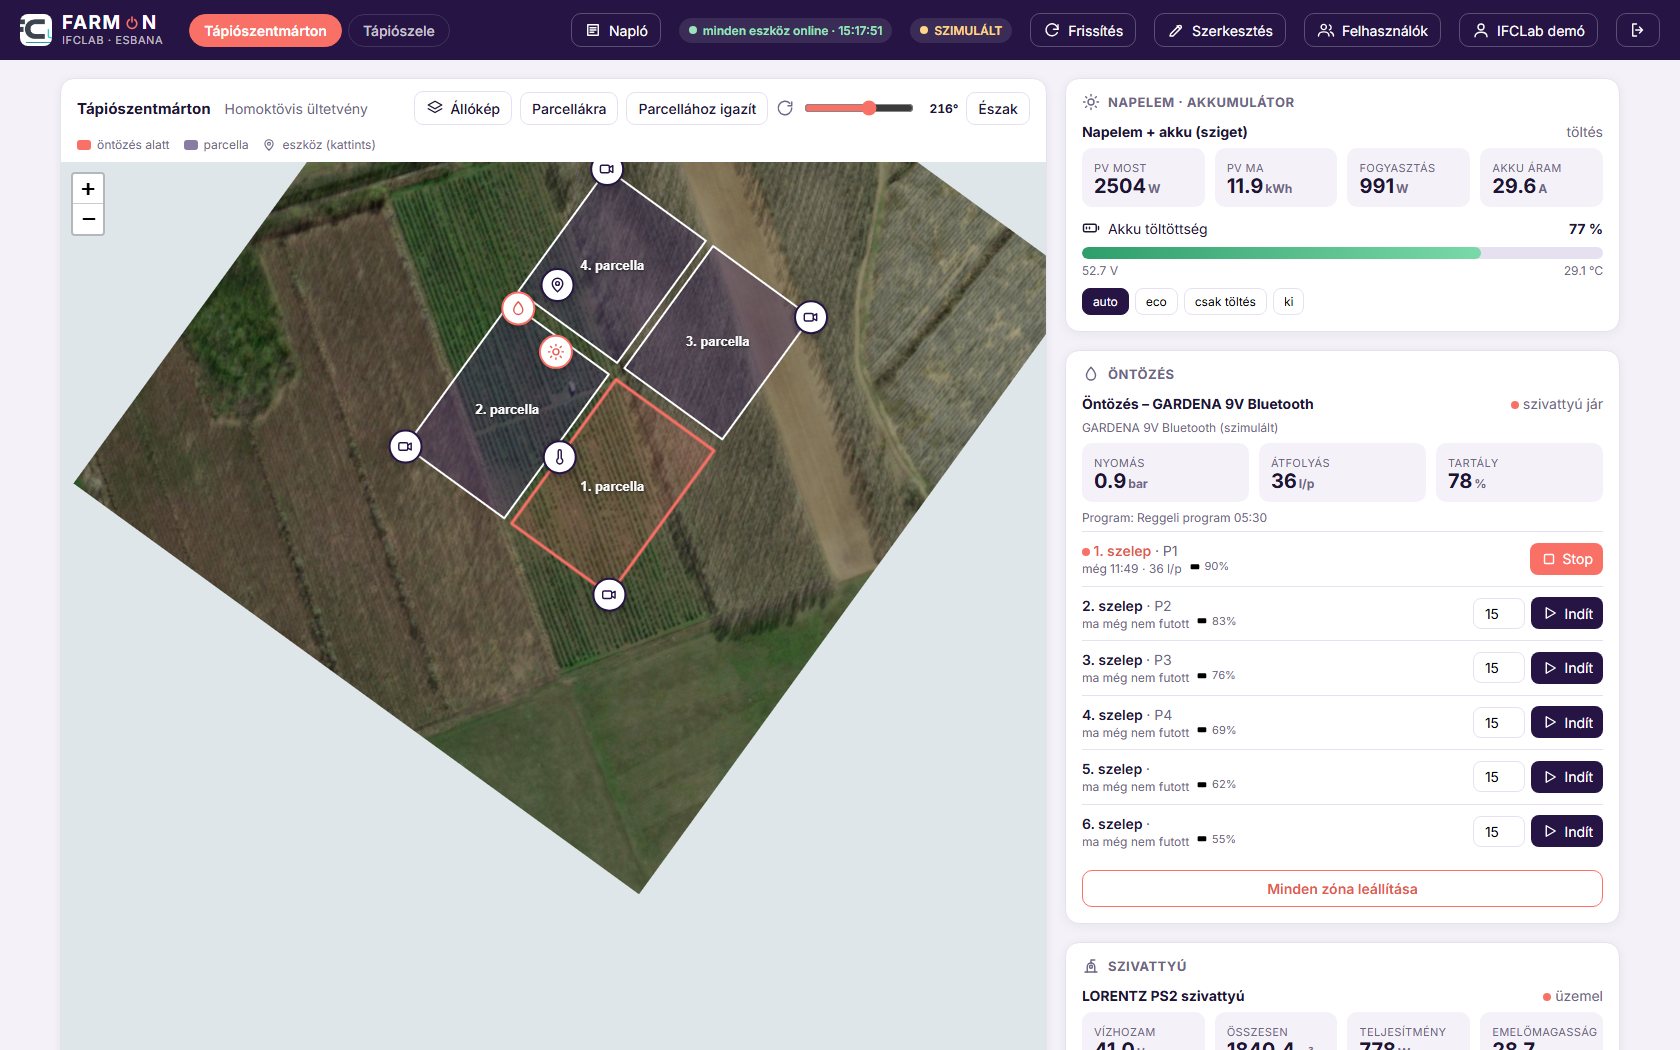Image resolution: width=1680 pixels, height=1050 pixels.
Task: Zoom in the map with plus button
Action: [88, 188]
